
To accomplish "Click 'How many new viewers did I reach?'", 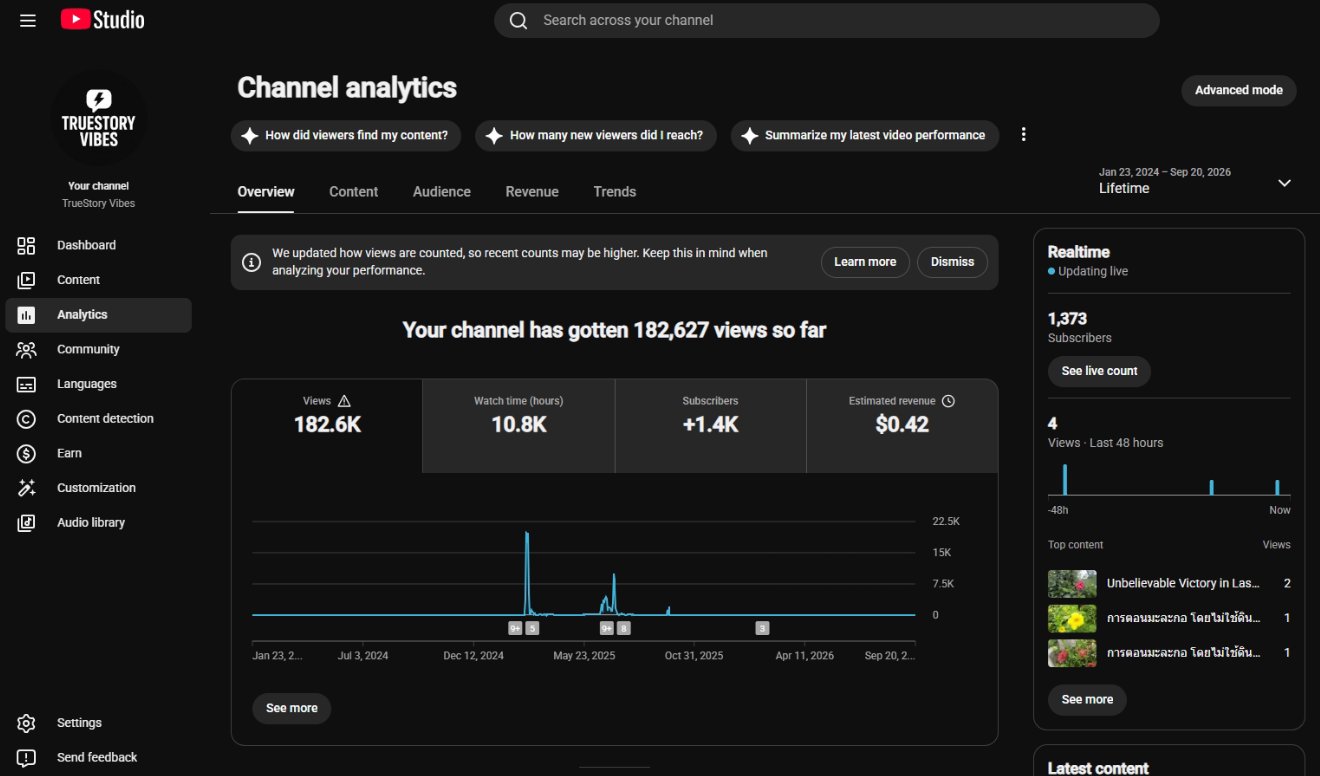I will (596, 136).
